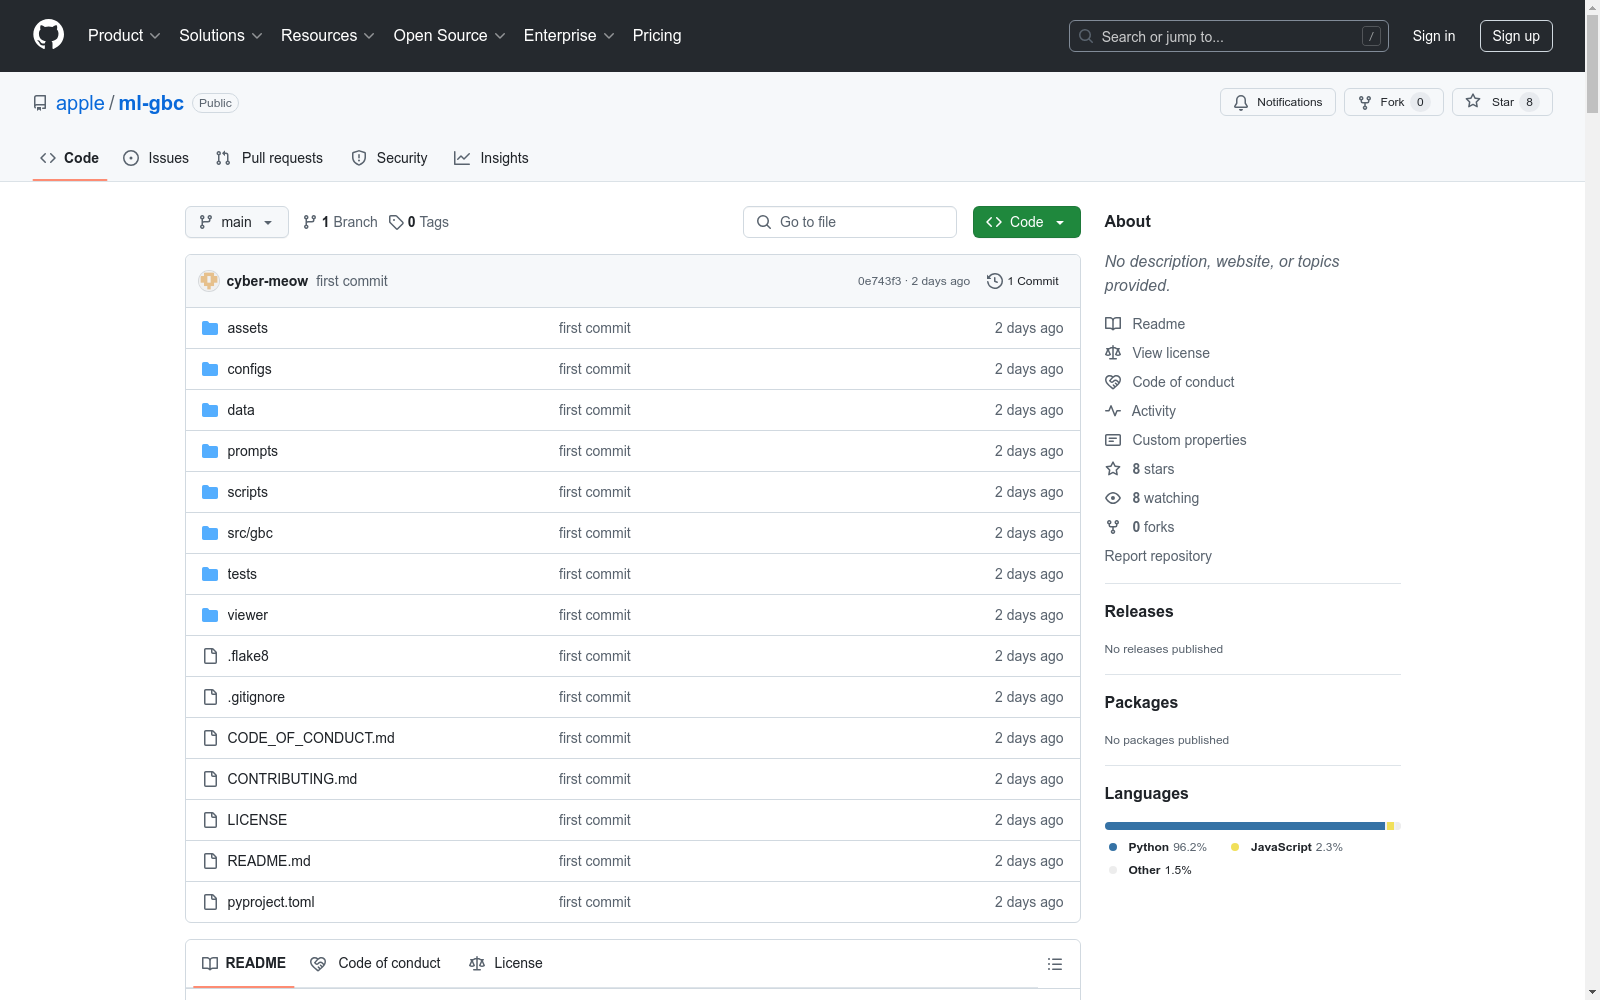
Task: Click the data folder icon
Action: coord(210,410)
